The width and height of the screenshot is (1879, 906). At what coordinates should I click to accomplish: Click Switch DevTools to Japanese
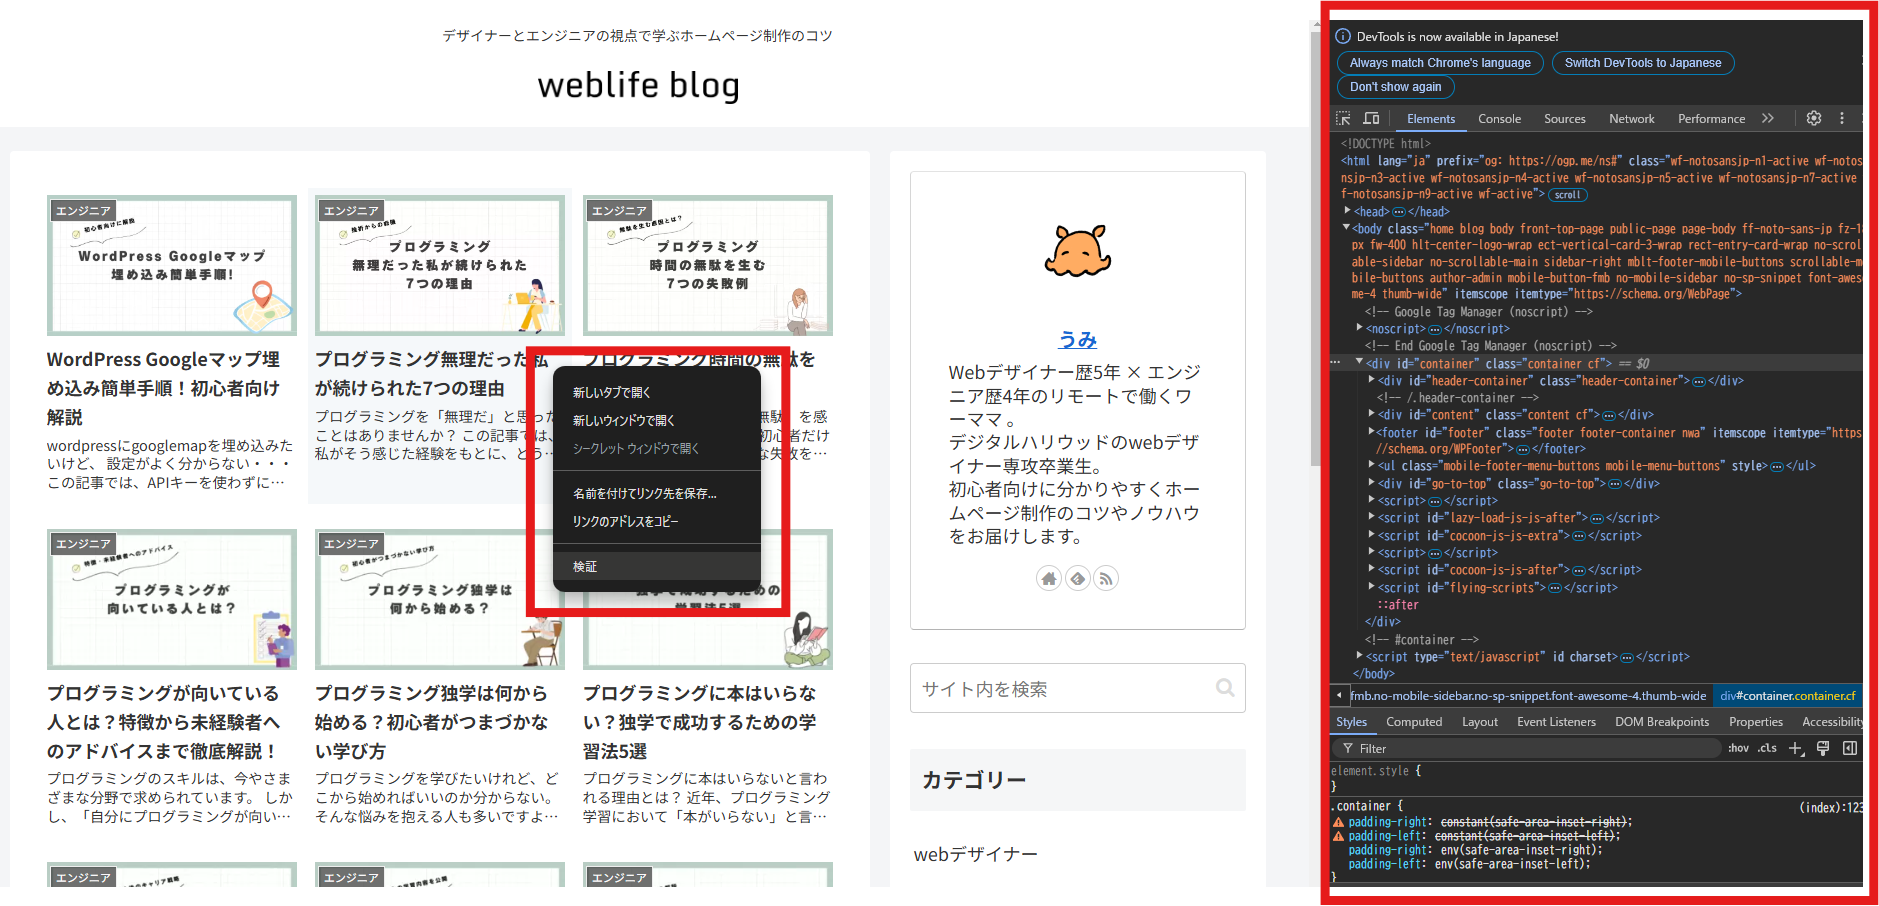click(x=1642, y=62)
